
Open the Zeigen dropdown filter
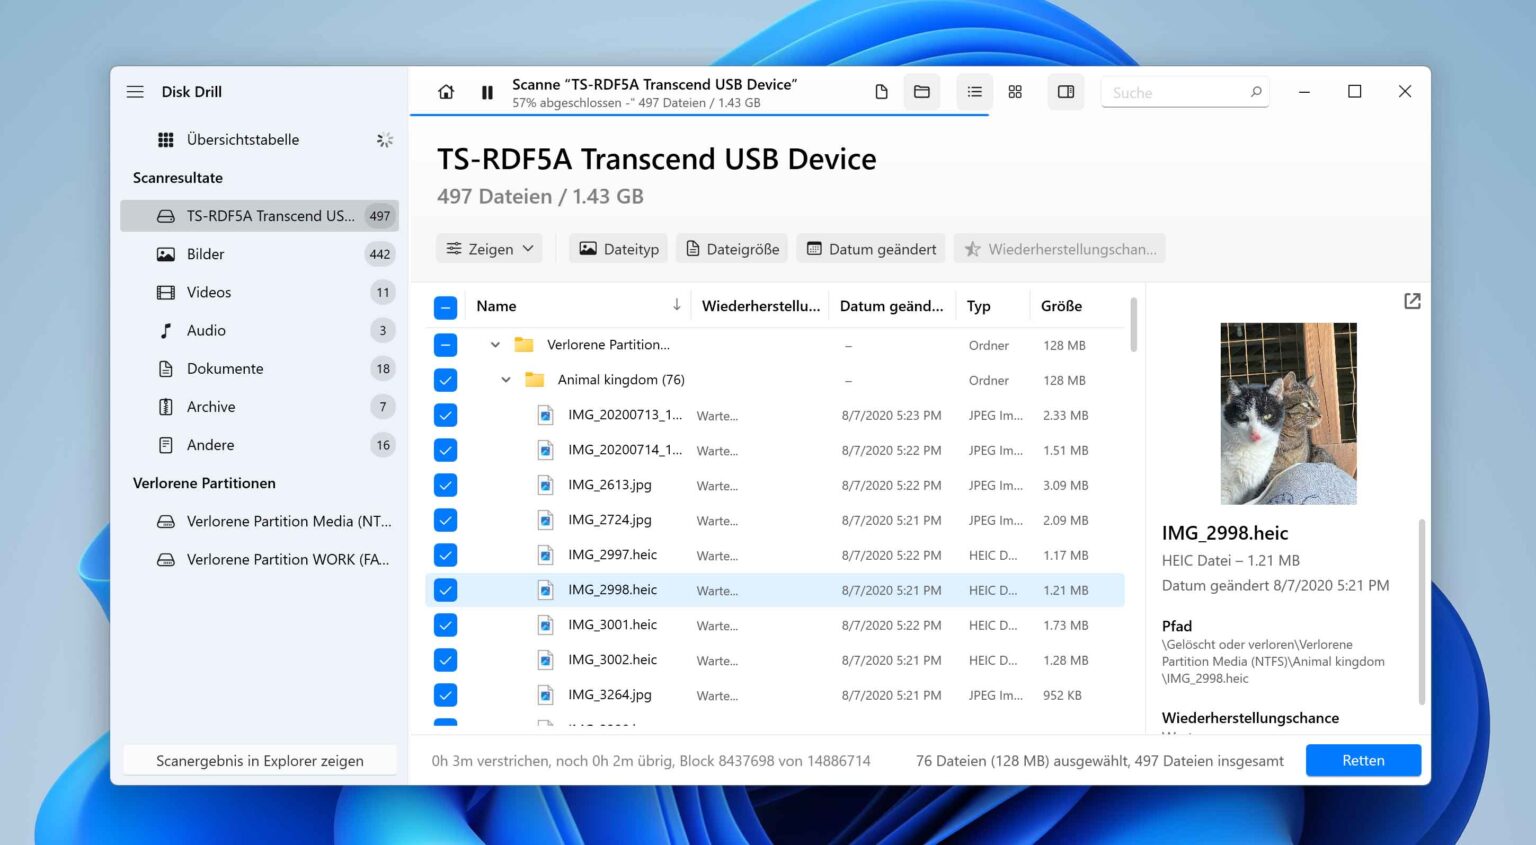tap(489, 249)
